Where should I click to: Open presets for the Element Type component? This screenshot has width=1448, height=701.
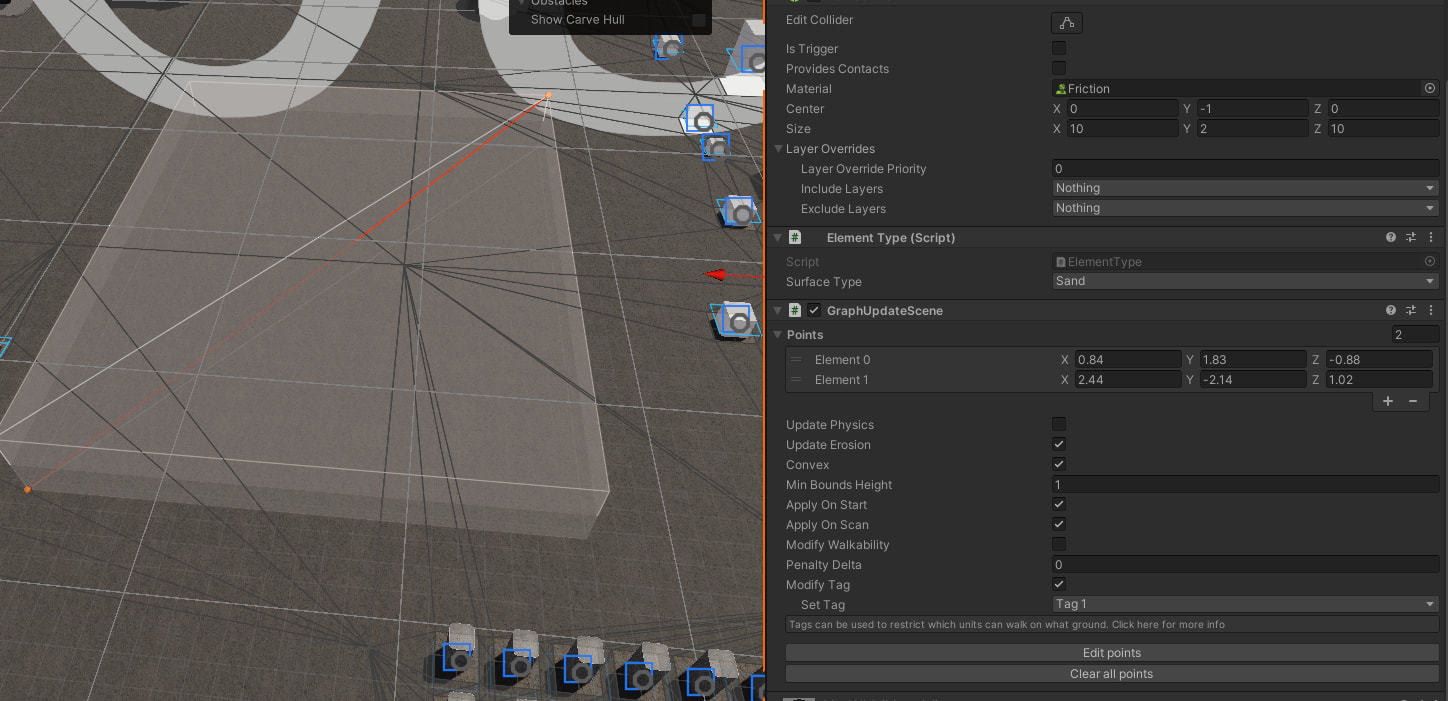1411,238
